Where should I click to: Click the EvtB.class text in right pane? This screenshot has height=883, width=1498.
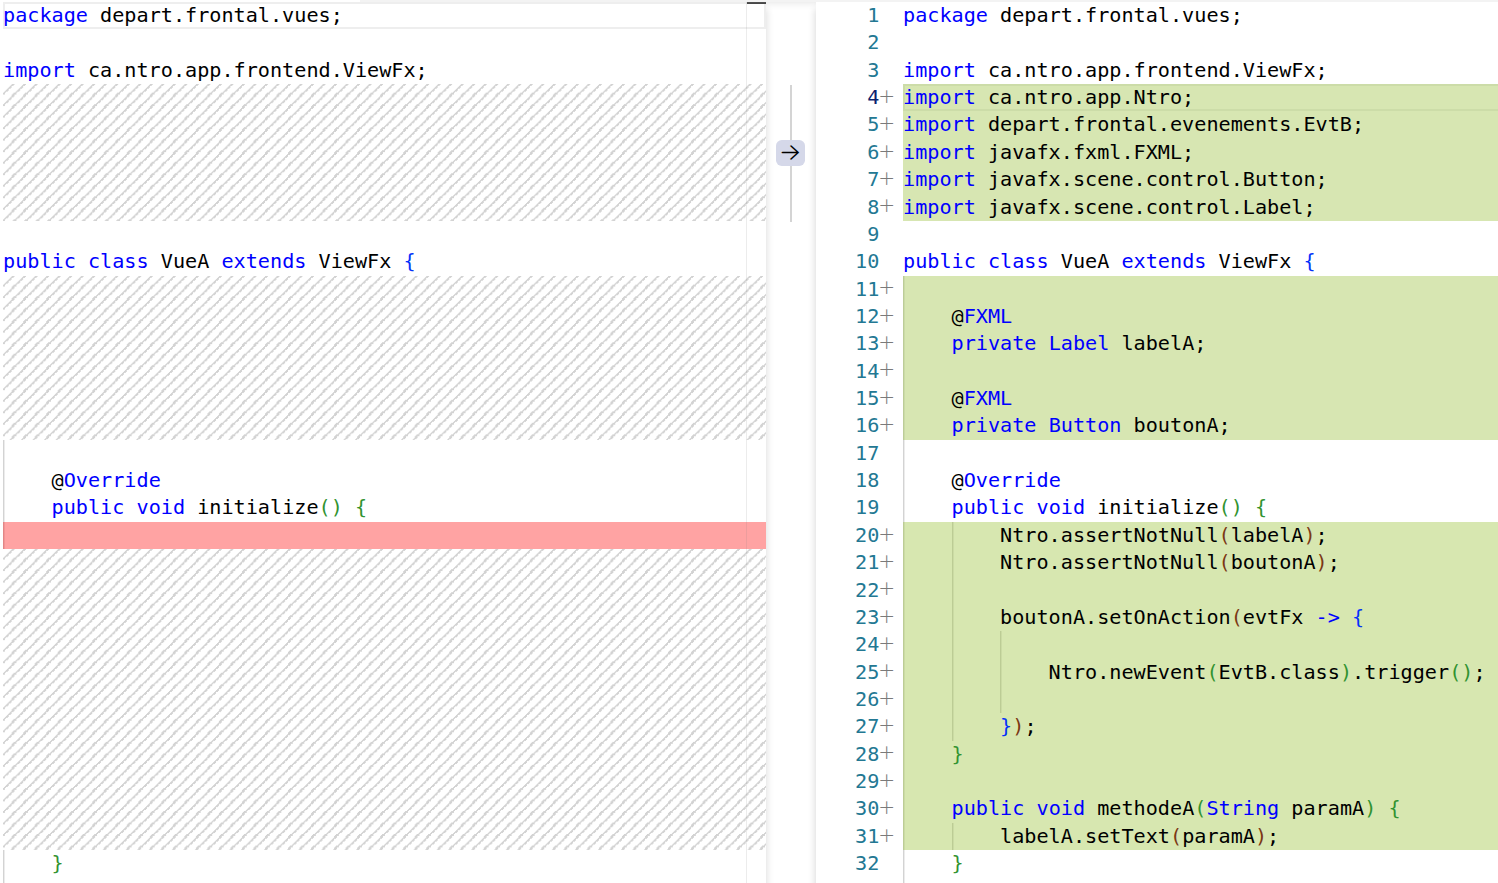[x=1278, y=672]
